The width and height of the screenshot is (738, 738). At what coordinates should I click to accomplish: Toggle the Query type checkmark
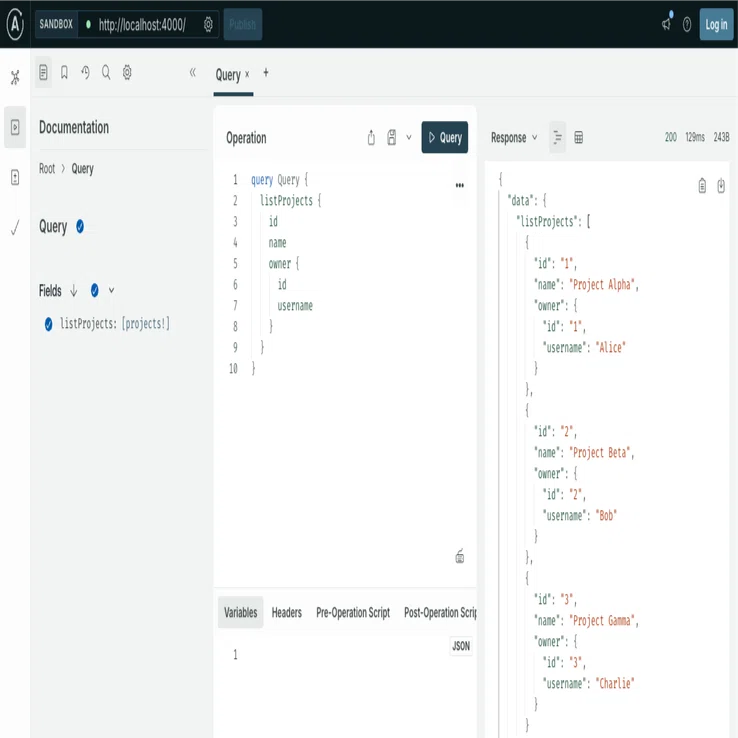point(80,226)
